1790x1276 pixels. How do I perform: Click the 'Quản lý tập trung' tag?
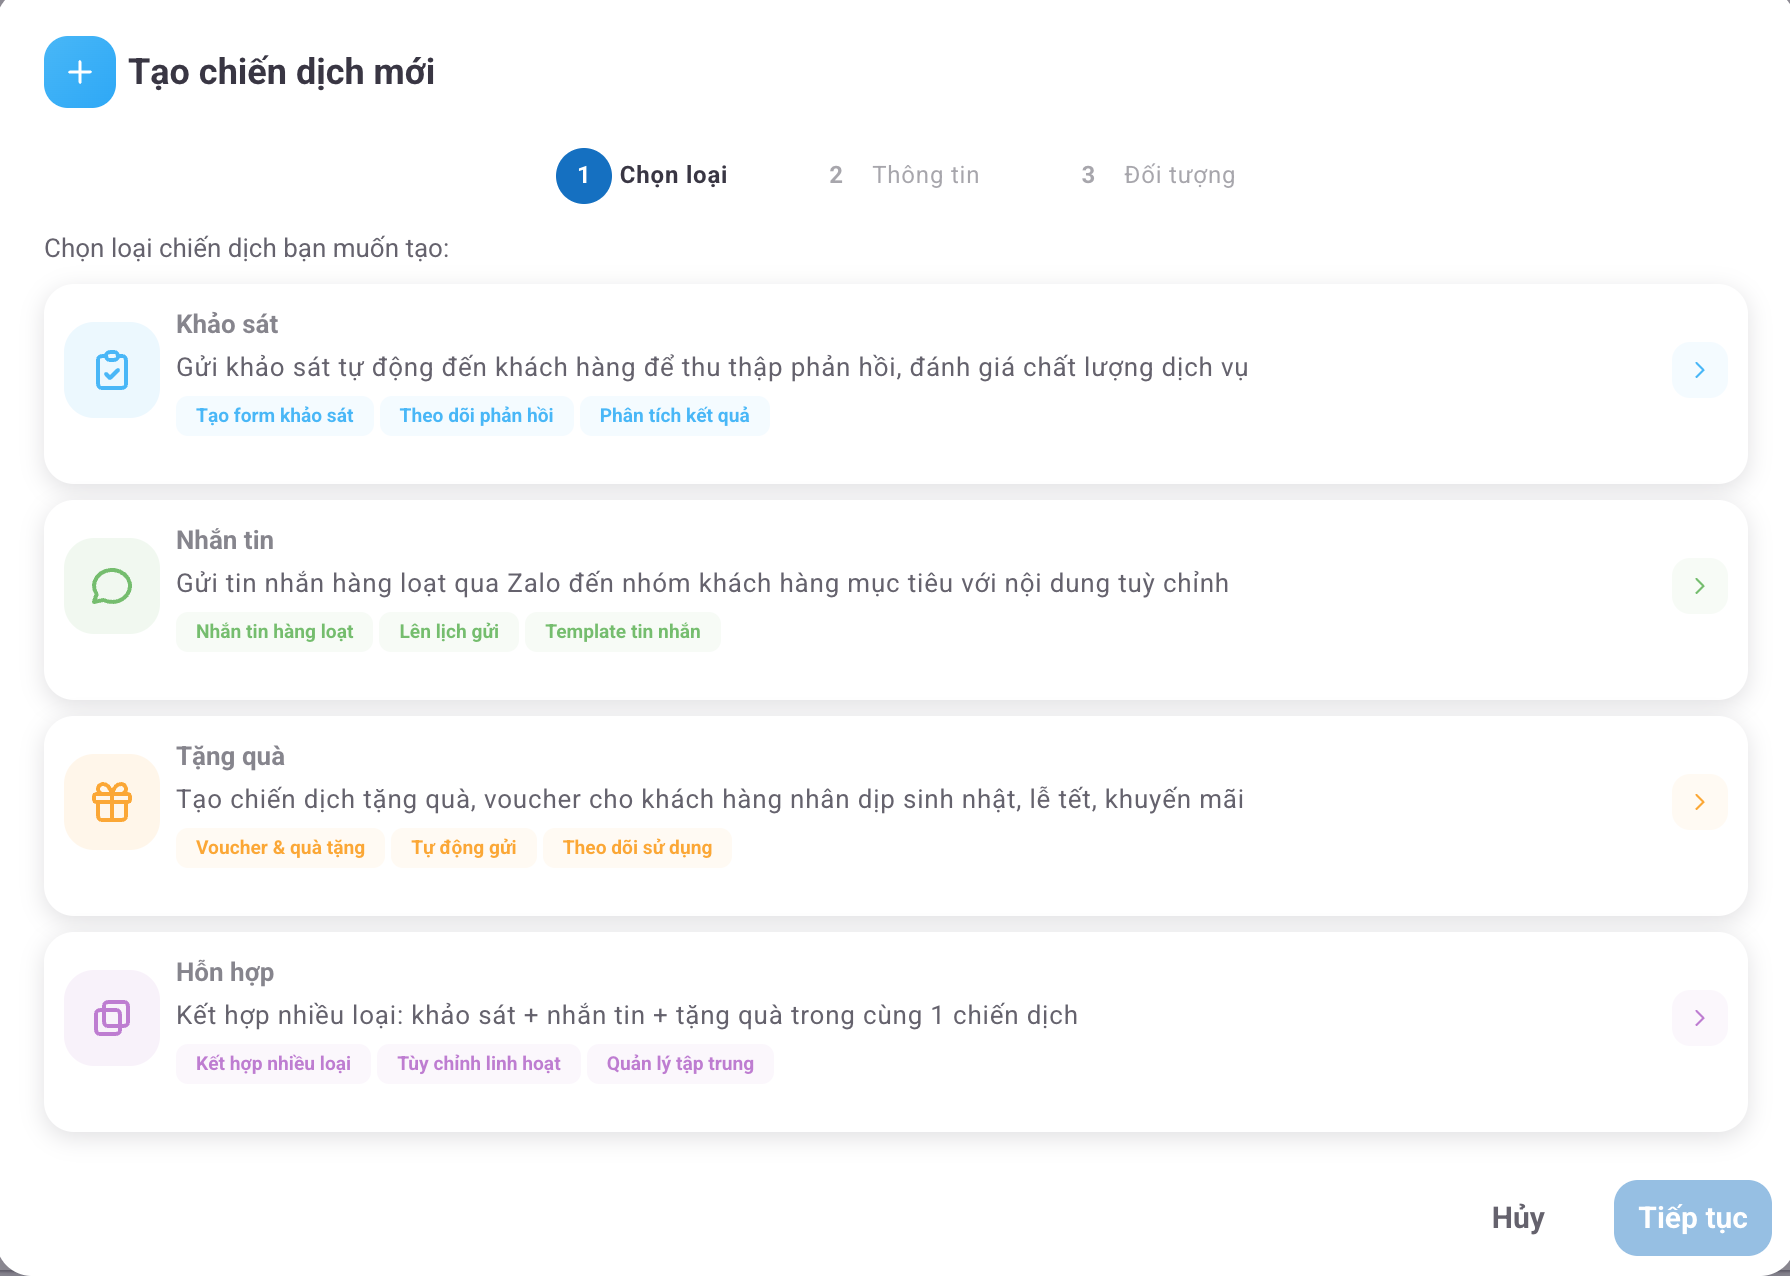[680, 1063]
